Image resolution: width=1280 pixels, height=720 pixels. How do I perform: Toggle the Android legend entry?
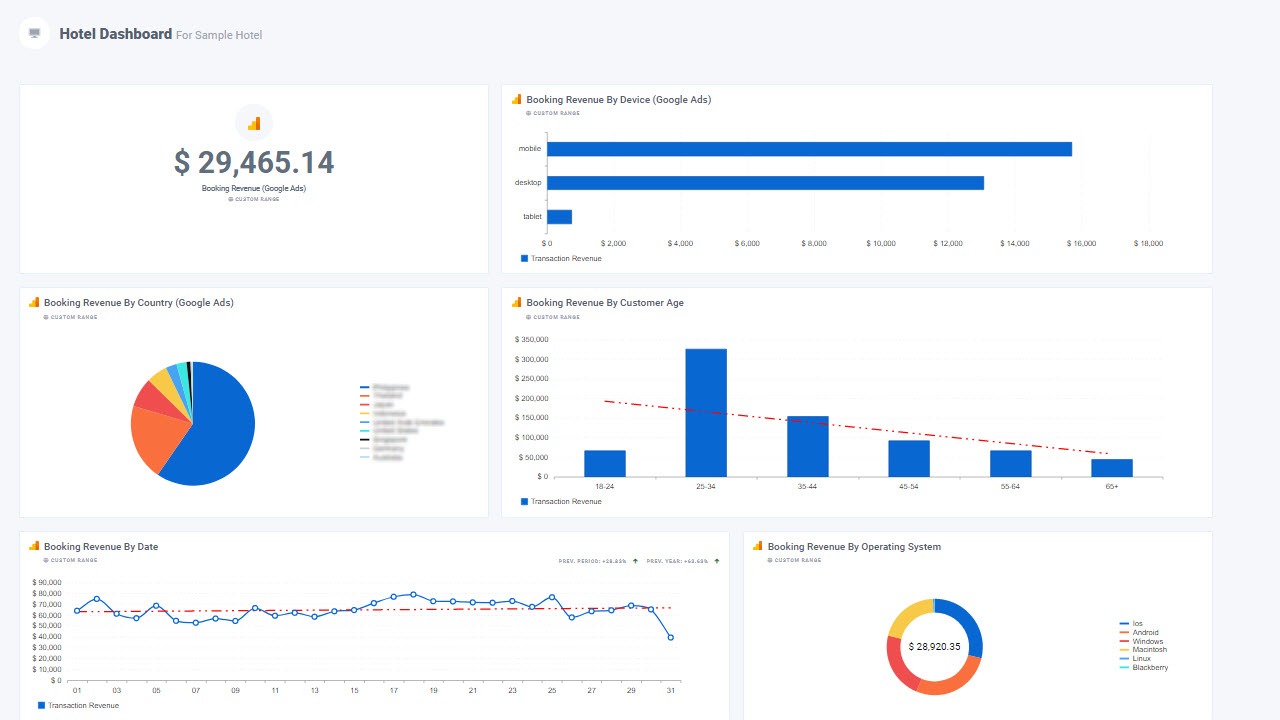pyautogui.click(x=1139, y=632)
